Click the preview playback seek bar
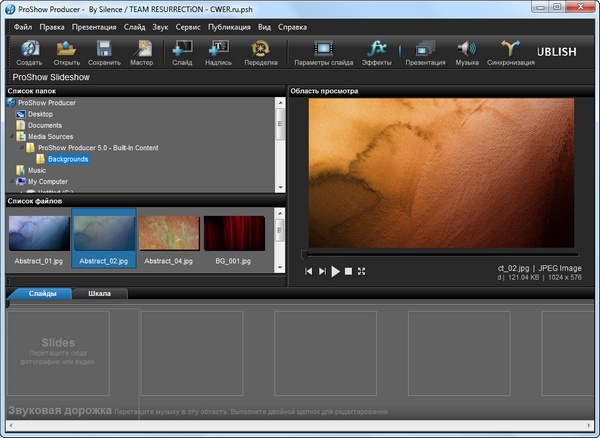 (438, 254)
